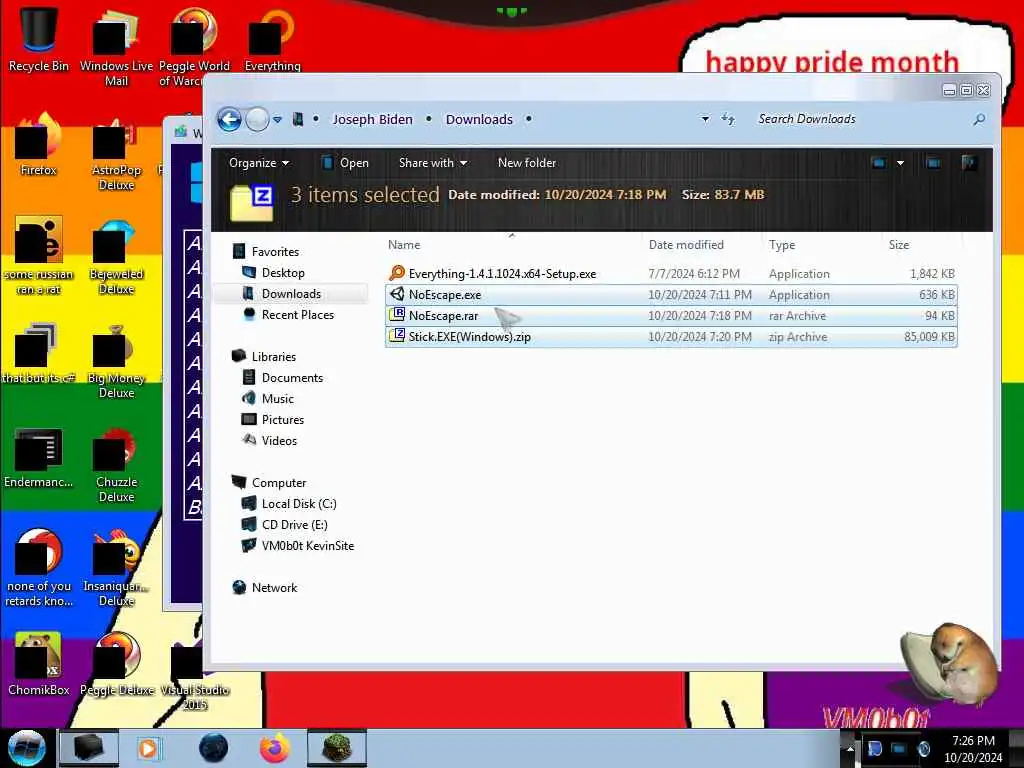Click the Downloads breadcrumb in address bar

click(479, 120)
